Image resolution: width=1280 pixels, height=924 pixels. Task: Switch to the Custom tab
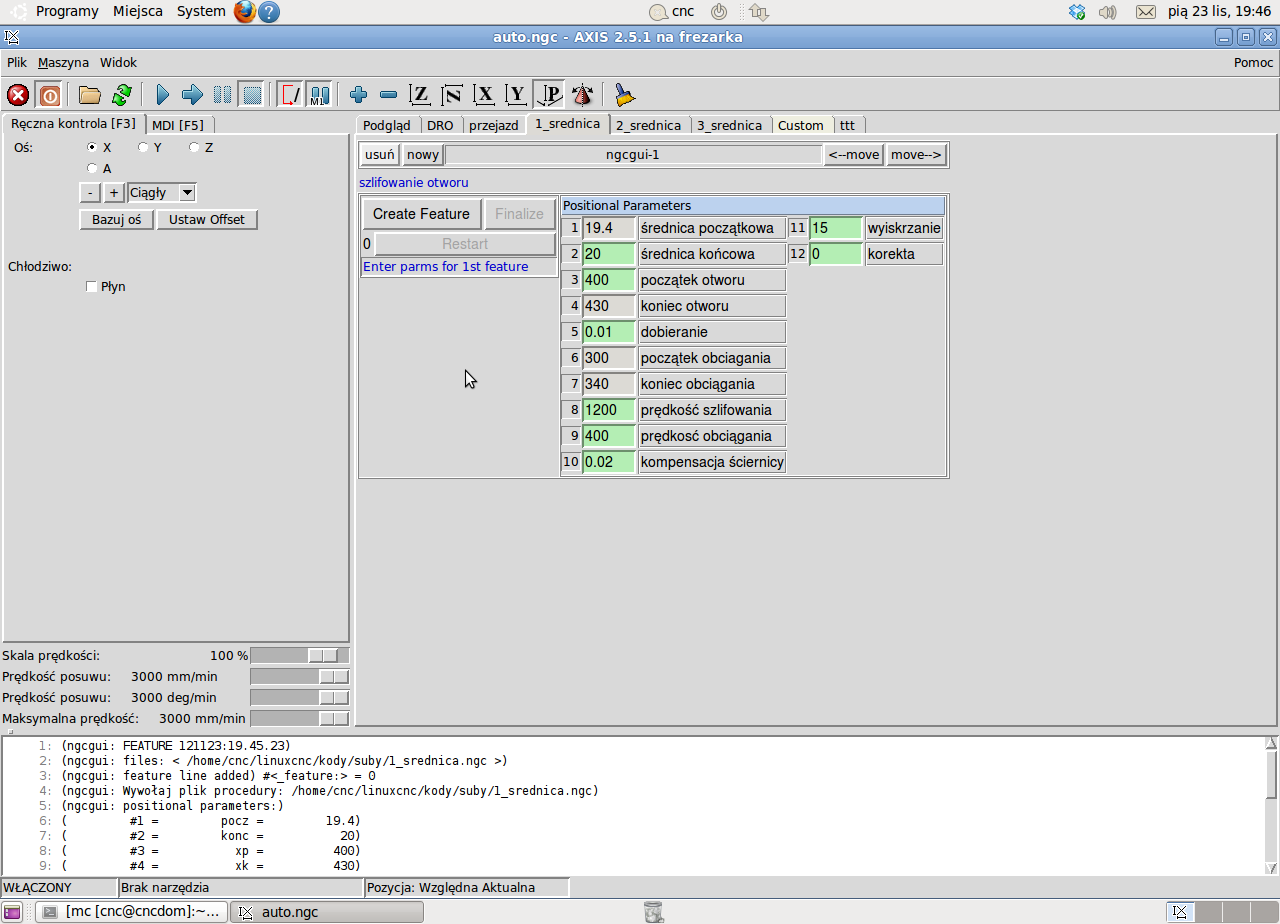(801, 125)
